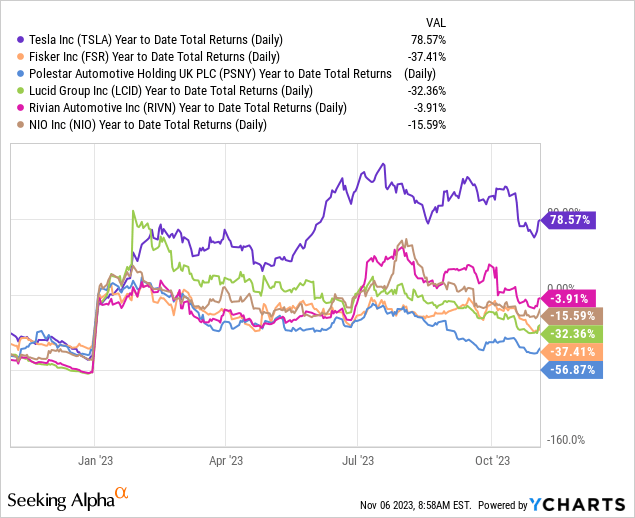
Task: Click the blue Polestar legend dot
Action: pos(10,73)
